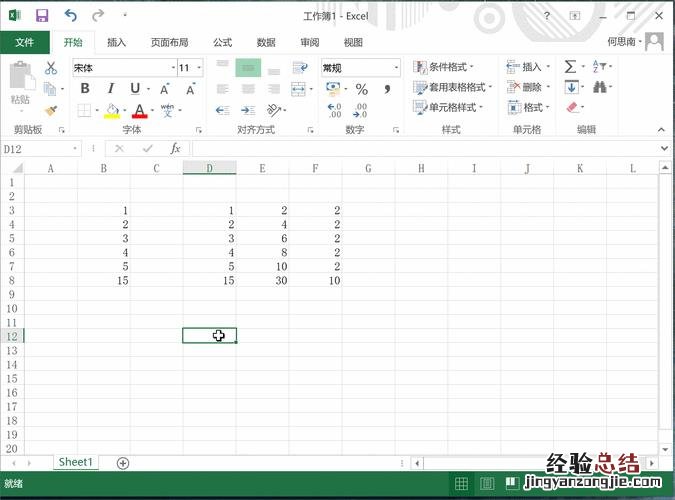Click Fill down arrow icon
675x500 pixels.
pos(571,87)
